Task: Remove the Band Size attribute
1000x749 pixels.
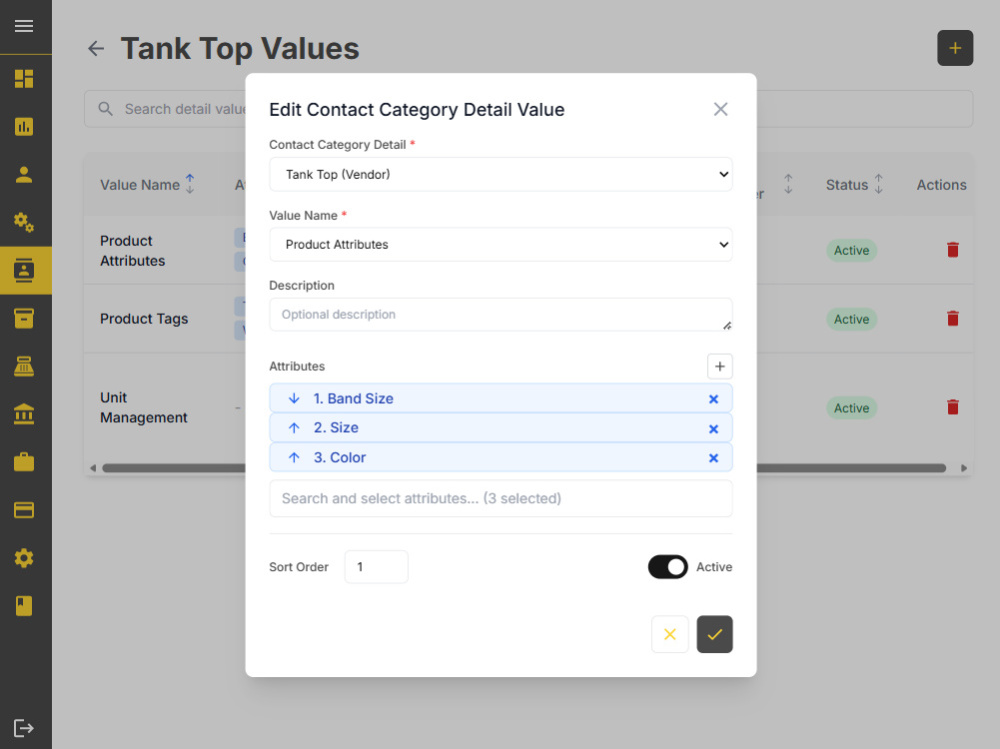Action: click(x=714, y=399)
